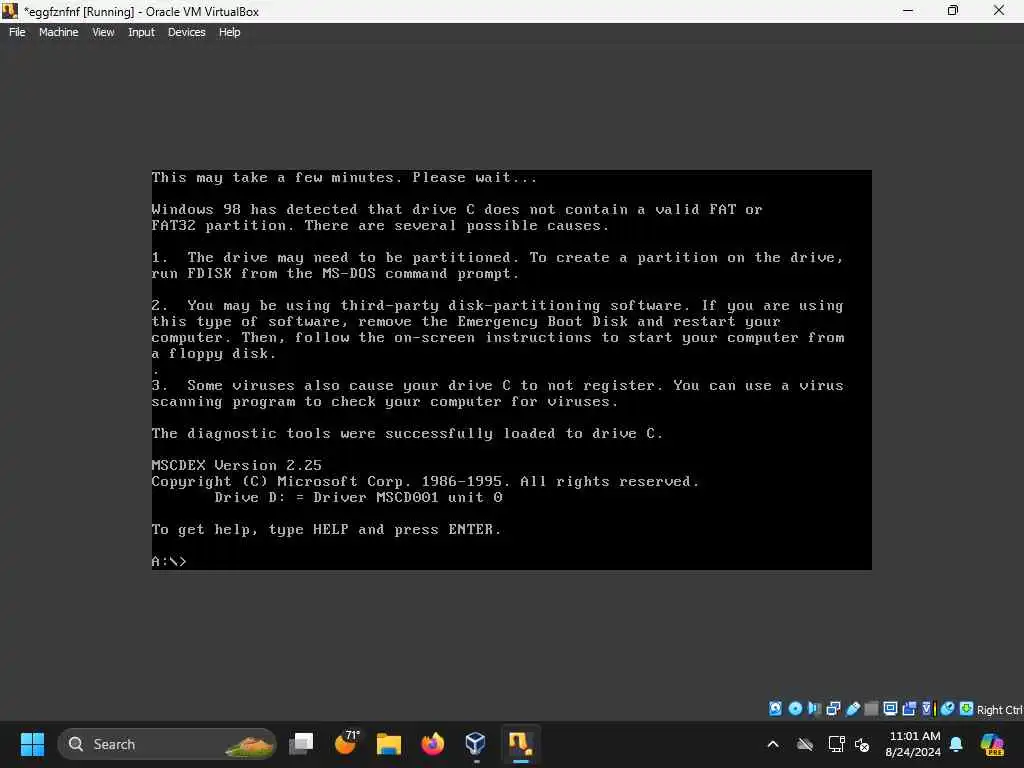
Task: Click the USB devices indicator icon
Action: (x=853, y=709)
